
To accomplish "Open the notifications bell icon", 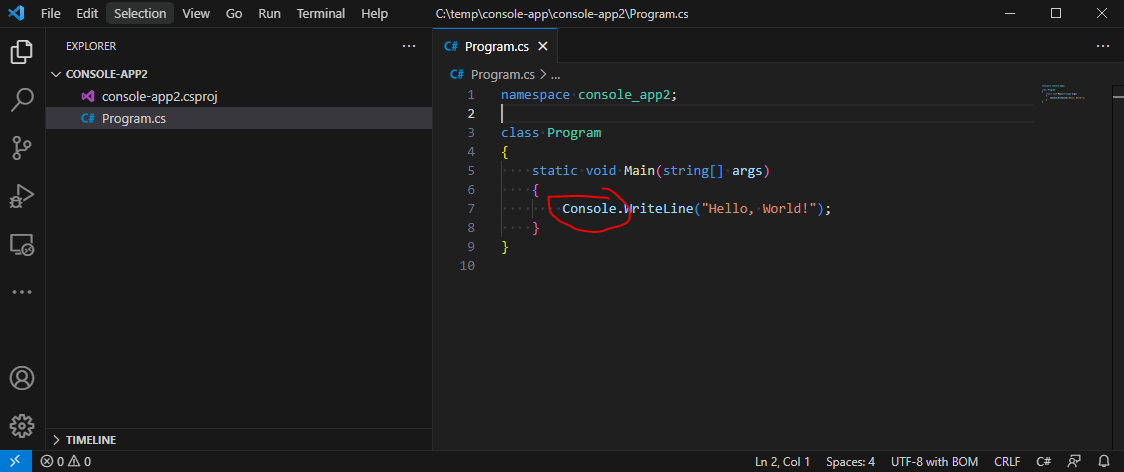I will pos(1104,461).
